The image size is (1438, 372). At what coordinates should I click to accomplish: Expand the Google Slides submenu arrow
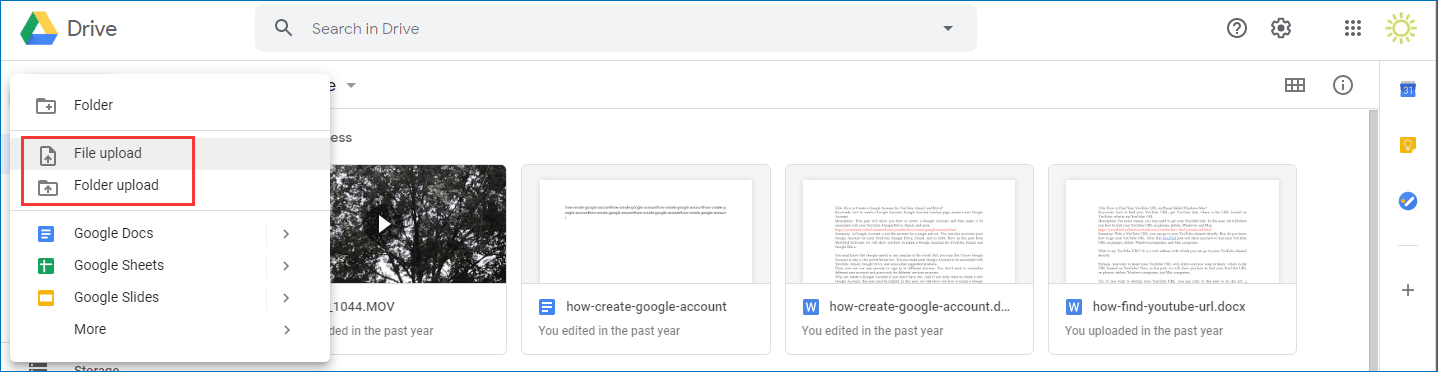286,298
